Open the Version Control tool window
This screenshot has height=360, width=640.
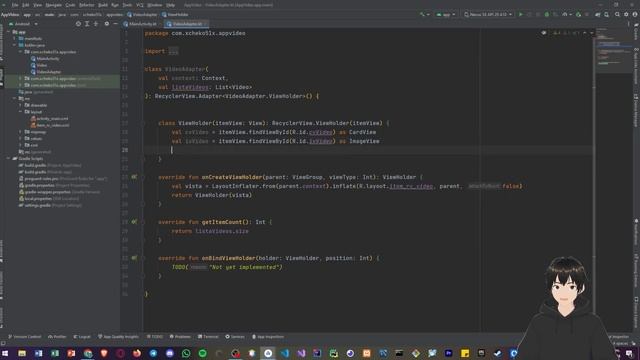pyautogui.click(x=25, y=337)
